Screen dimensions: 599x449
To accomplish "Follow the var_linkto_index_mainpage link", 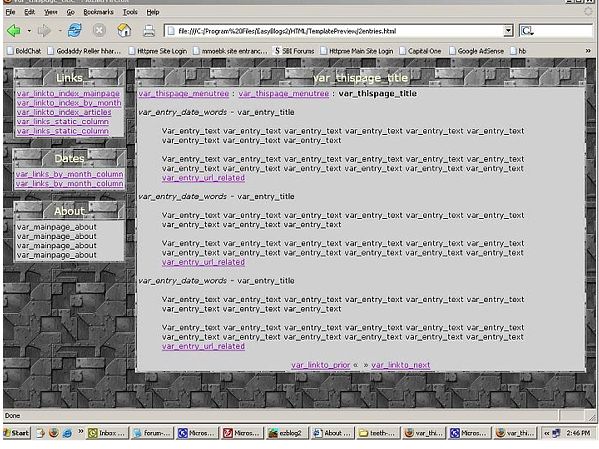I will click(x=68, y=94).
